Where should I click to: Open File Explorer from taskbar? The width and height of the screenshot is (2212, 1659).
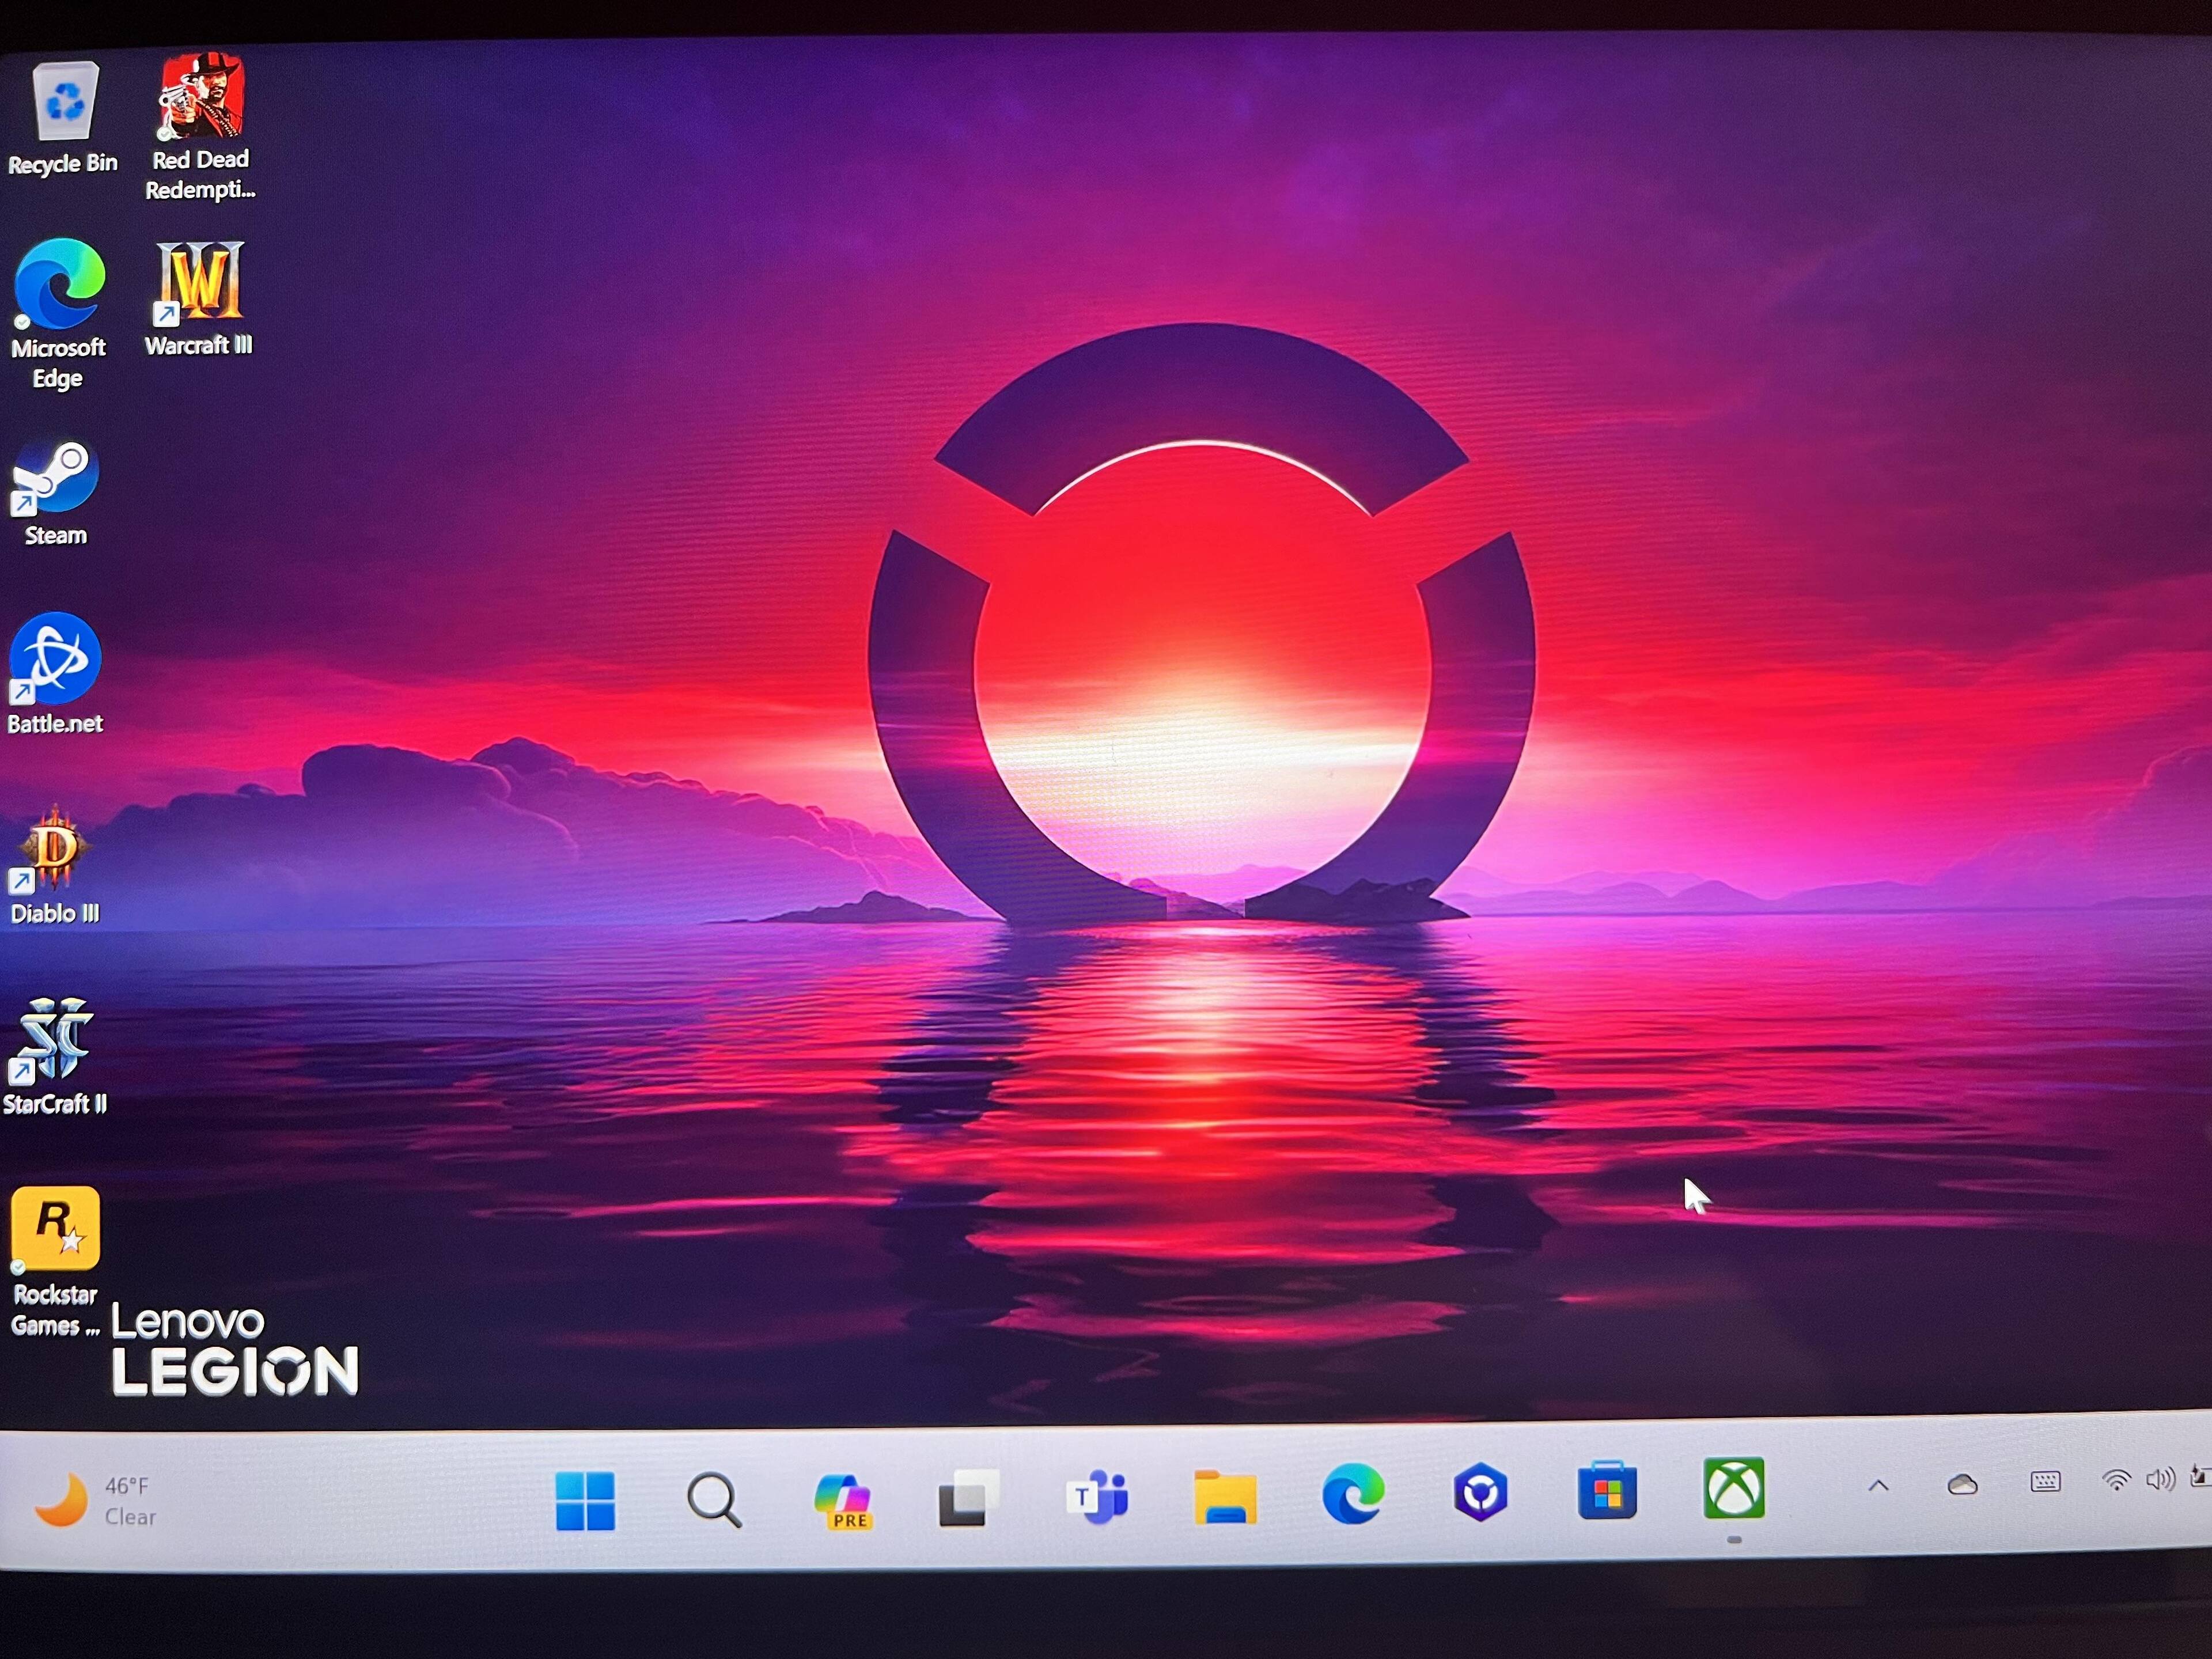pyautogui.click(x=1225, y=1497)
